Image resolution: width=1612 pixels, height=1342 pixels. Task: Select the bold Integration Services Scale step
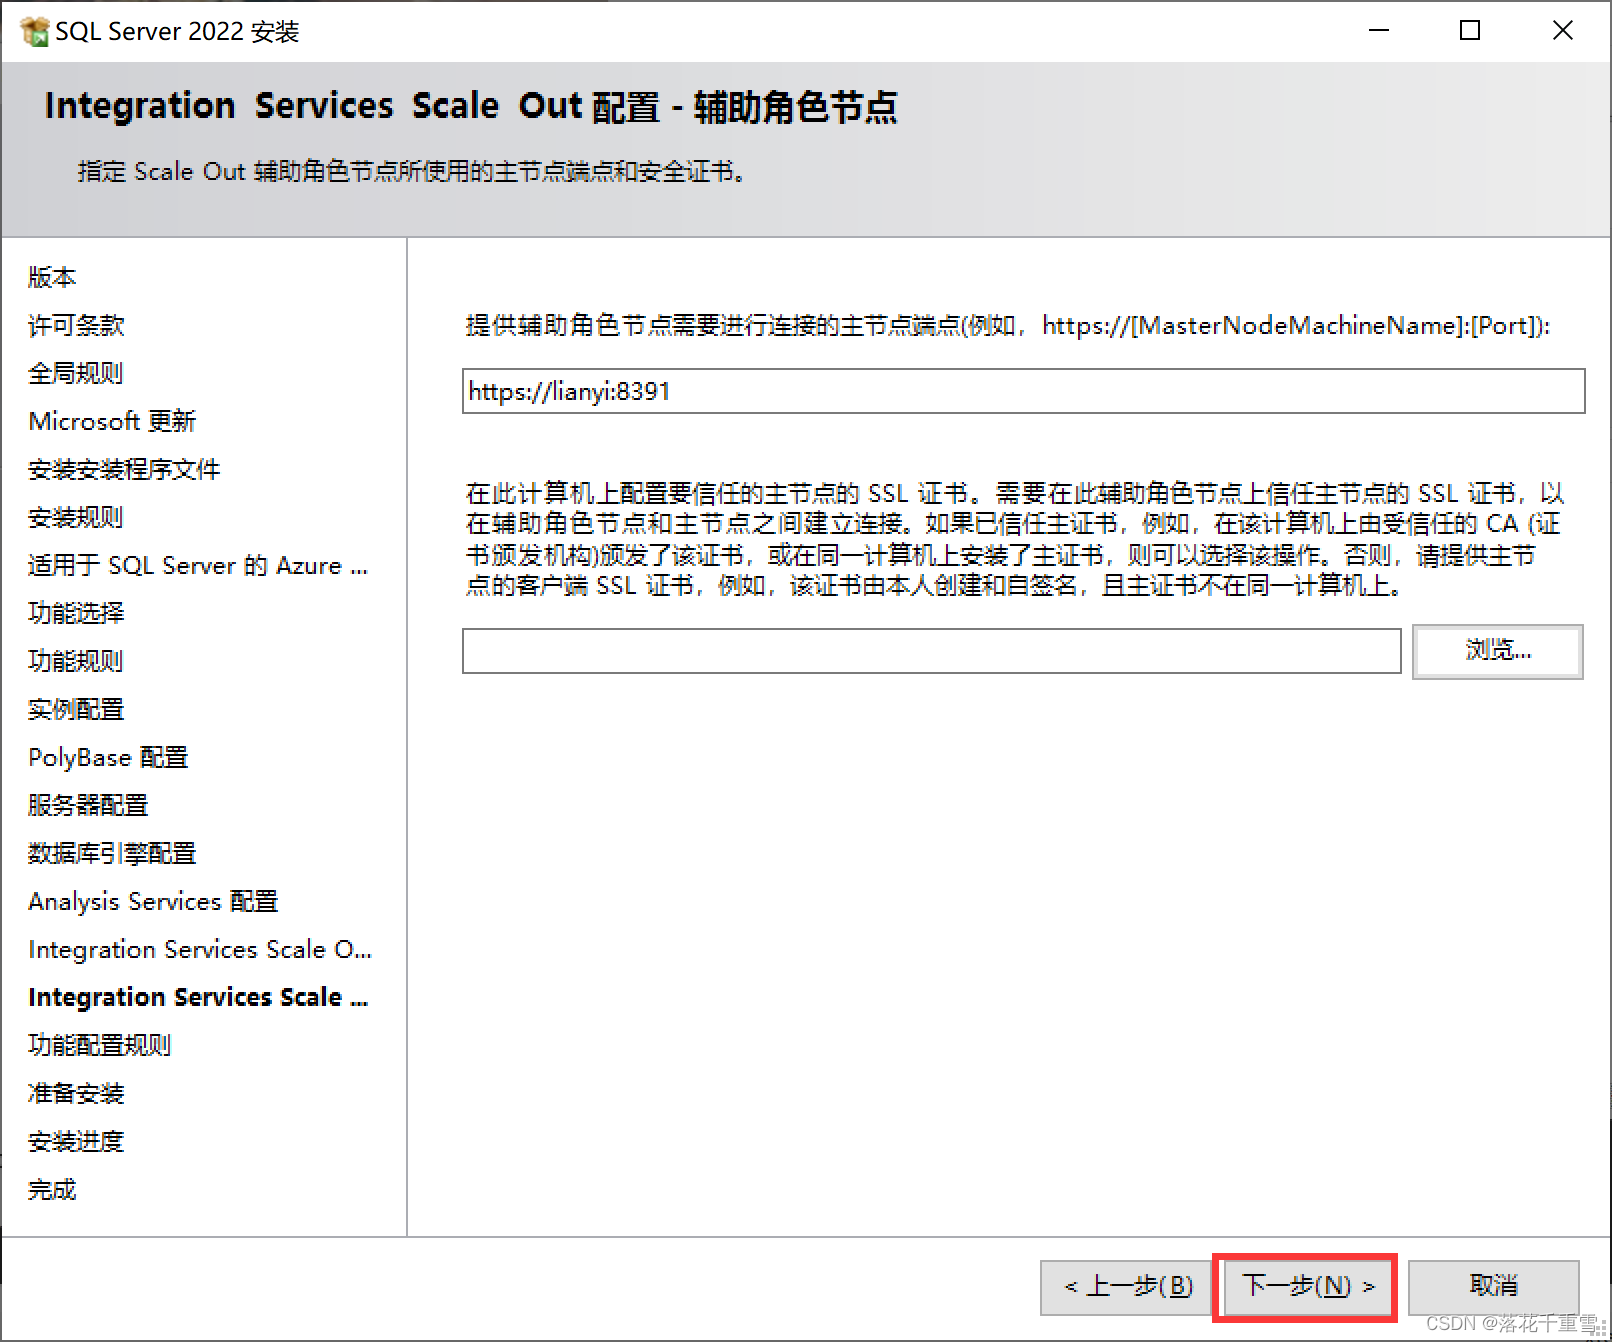198,997
